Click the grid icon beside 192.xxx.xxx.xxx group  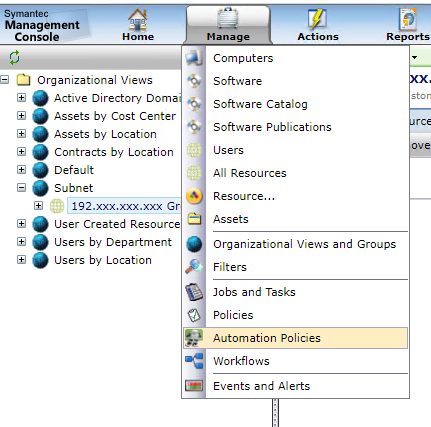(57, 206)
